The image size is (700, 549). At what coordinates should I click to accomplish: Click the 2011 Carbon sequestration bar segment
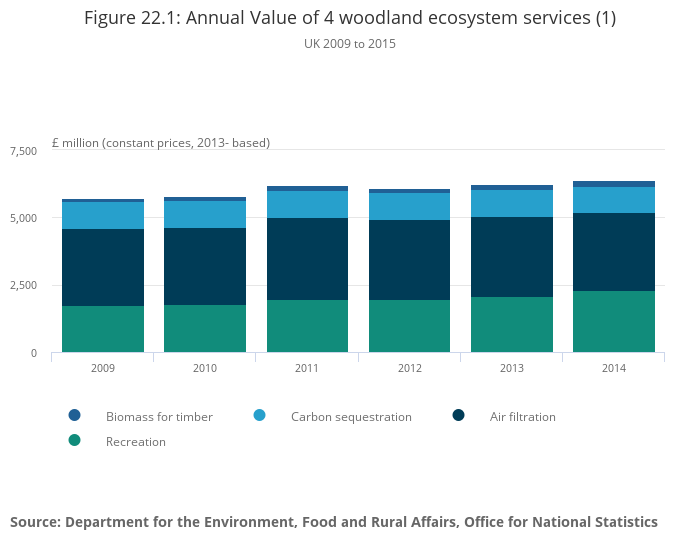[307, 204]
